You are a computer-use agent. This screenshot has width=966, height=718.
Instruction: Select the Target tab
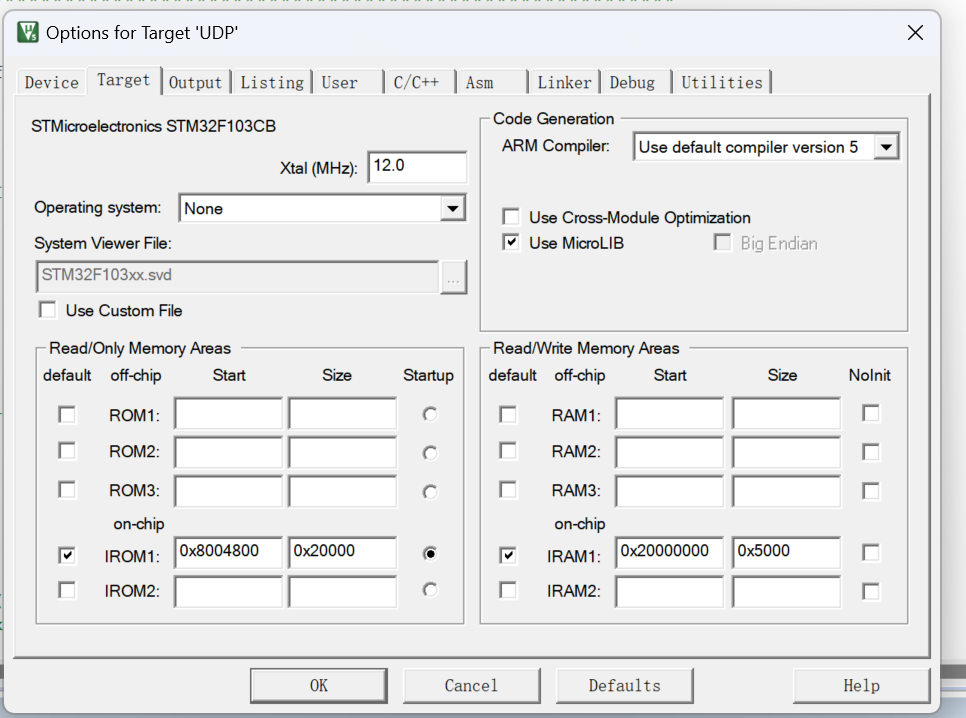pos(124,80)
